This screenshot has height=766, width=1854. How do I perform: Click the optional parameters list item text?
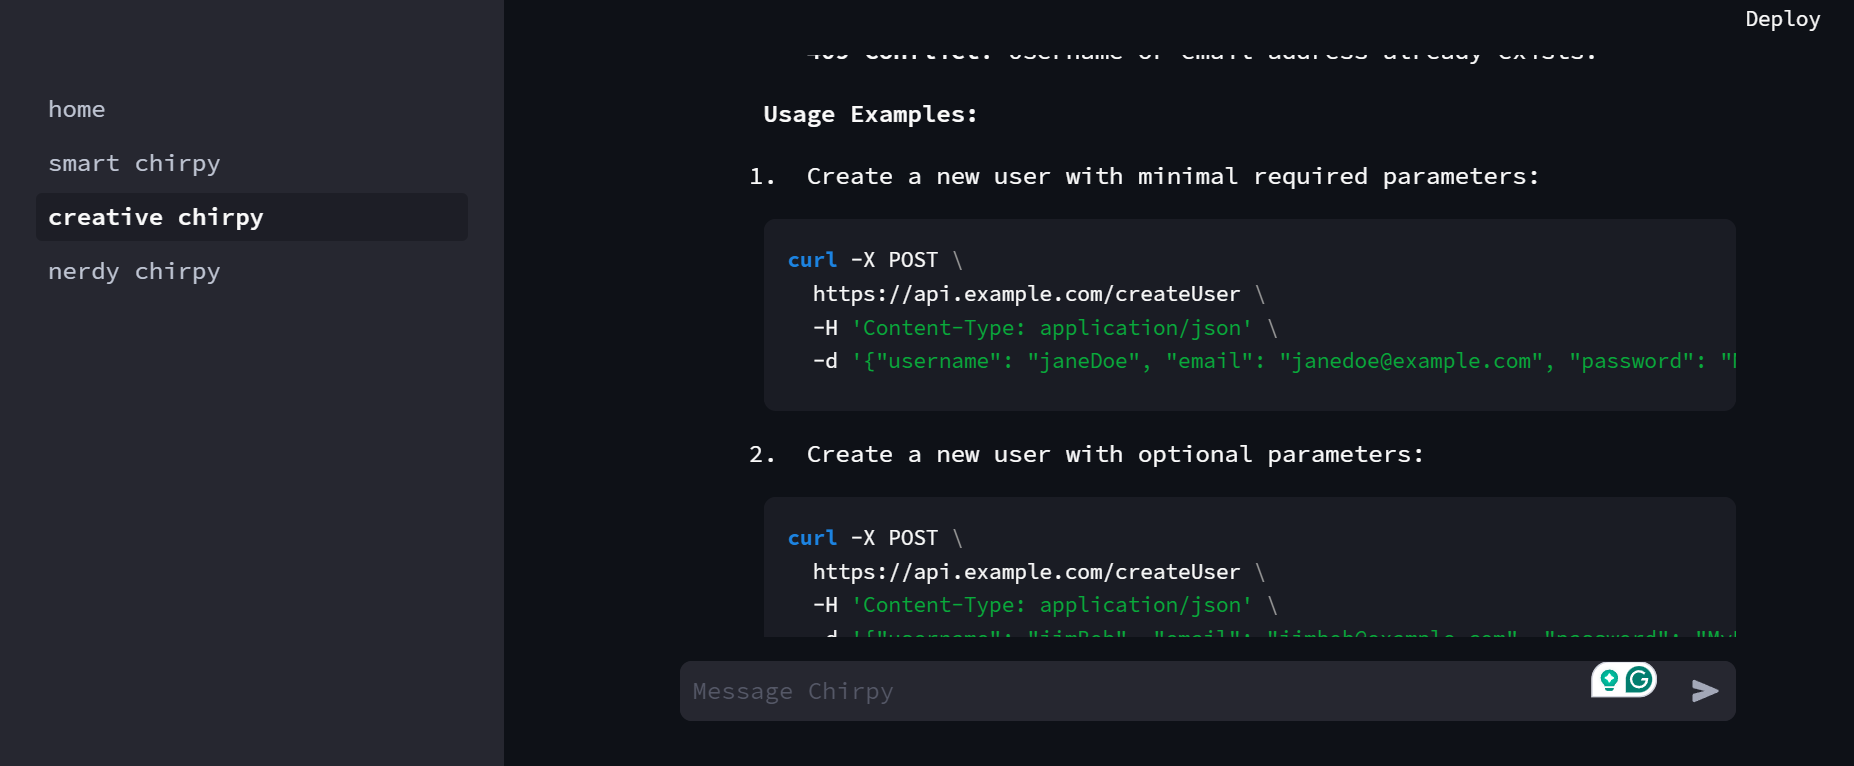pos(1114,455)
